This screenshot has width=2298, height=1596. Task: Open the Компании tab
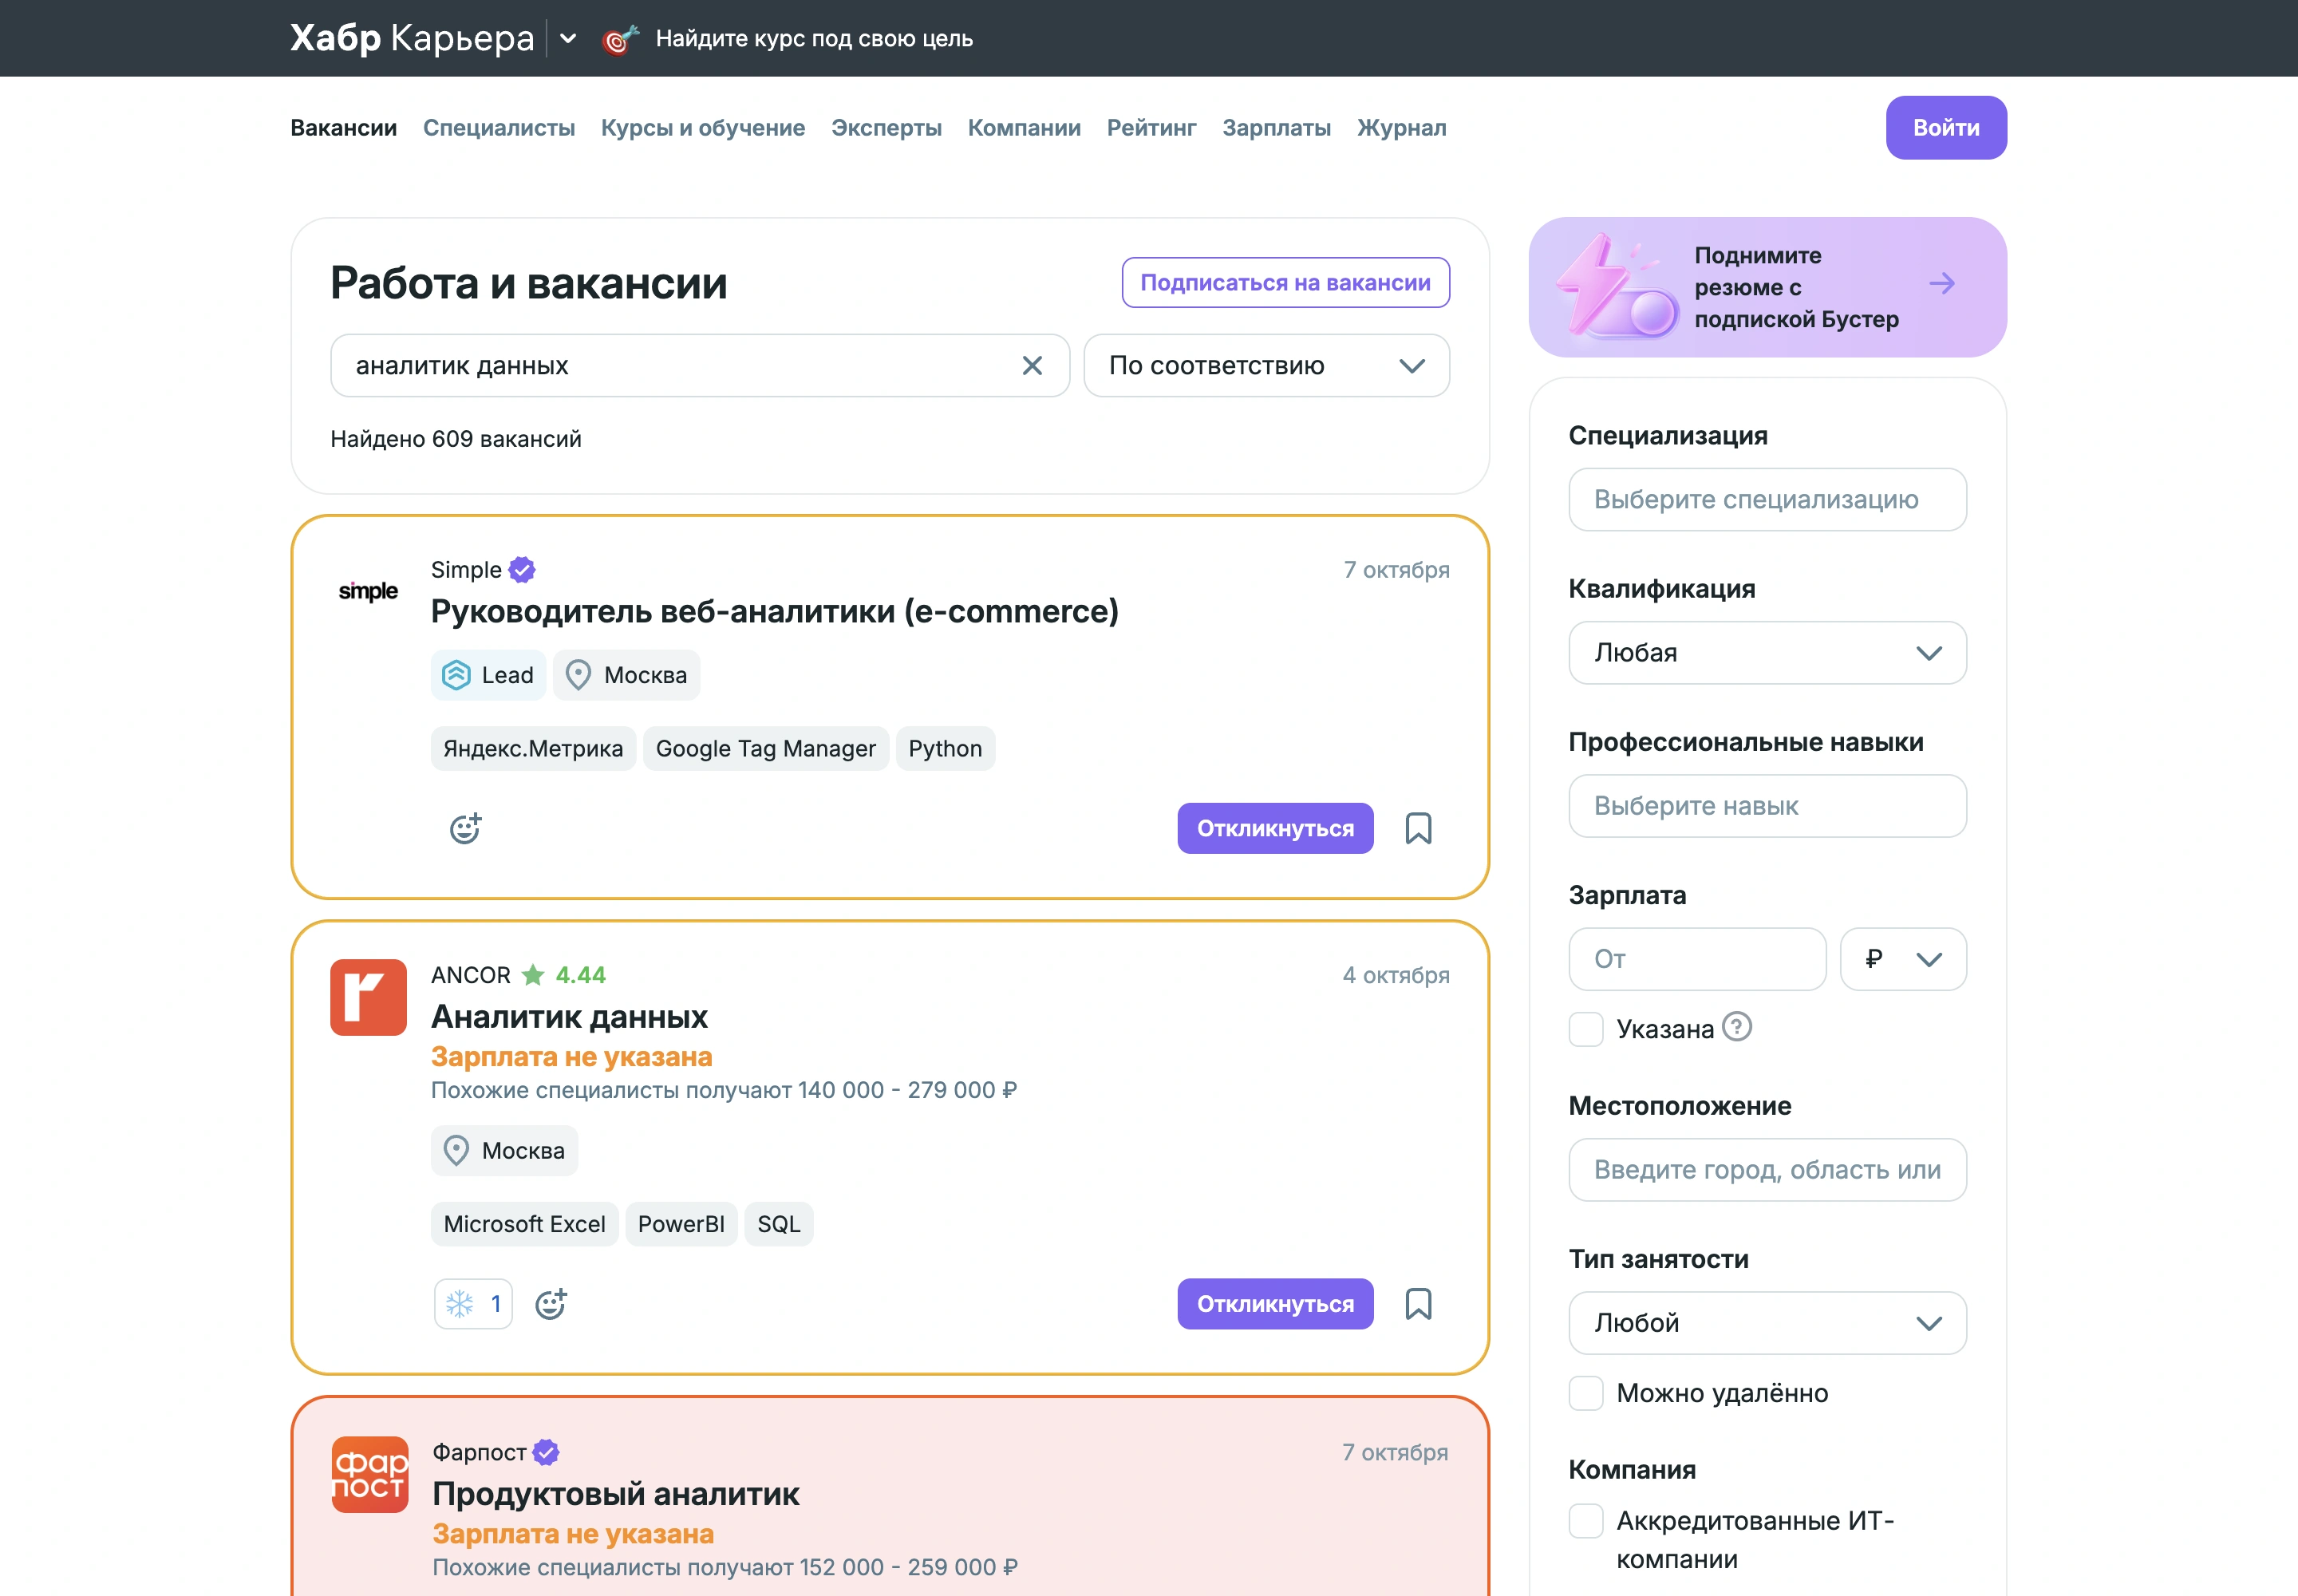pos(1024,128)
